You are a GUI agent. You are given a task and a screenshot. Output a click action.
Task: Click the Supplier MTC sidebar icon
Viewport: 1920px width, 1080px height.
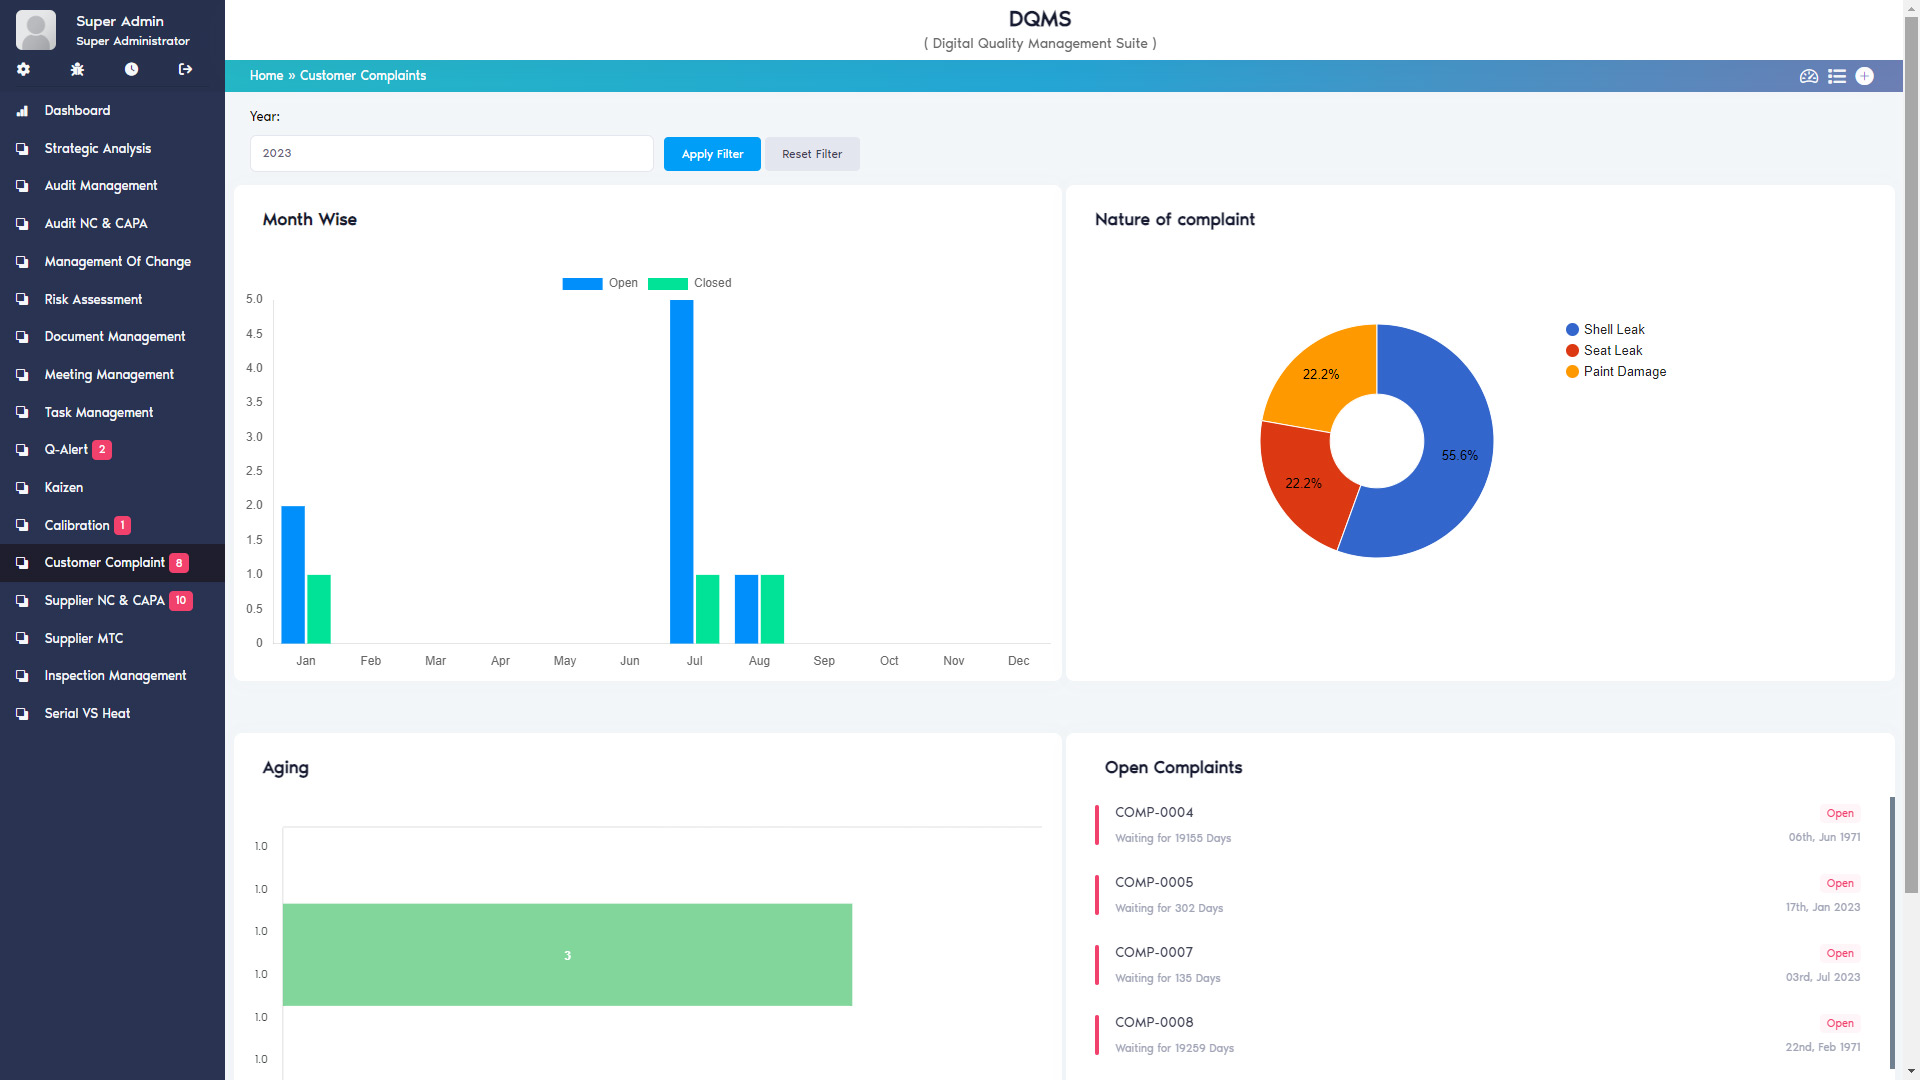coord(22,639)
